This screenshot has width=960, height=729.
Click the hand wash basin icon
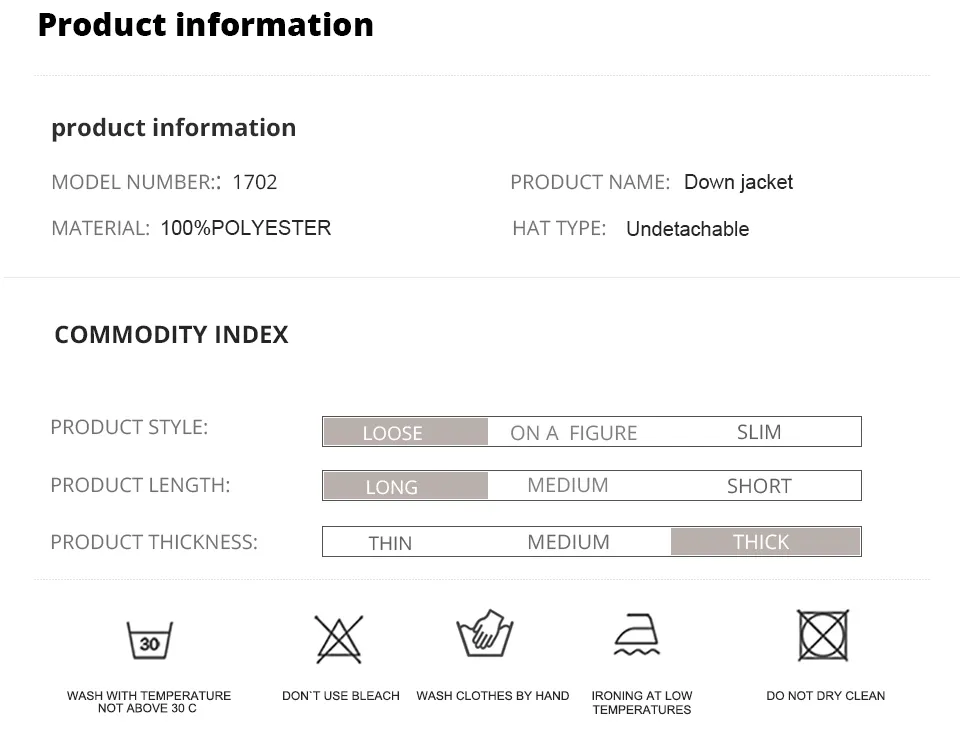pos(485,634)
